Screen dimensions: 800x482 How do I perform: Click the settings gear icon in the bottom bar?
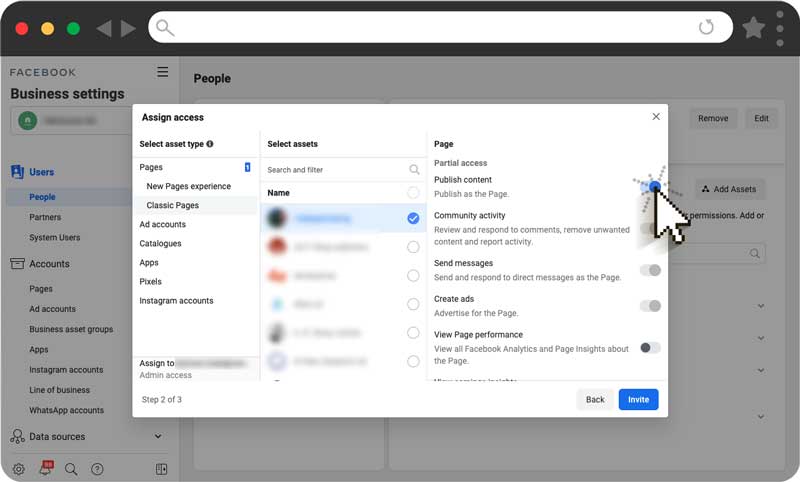click(19, 468)
